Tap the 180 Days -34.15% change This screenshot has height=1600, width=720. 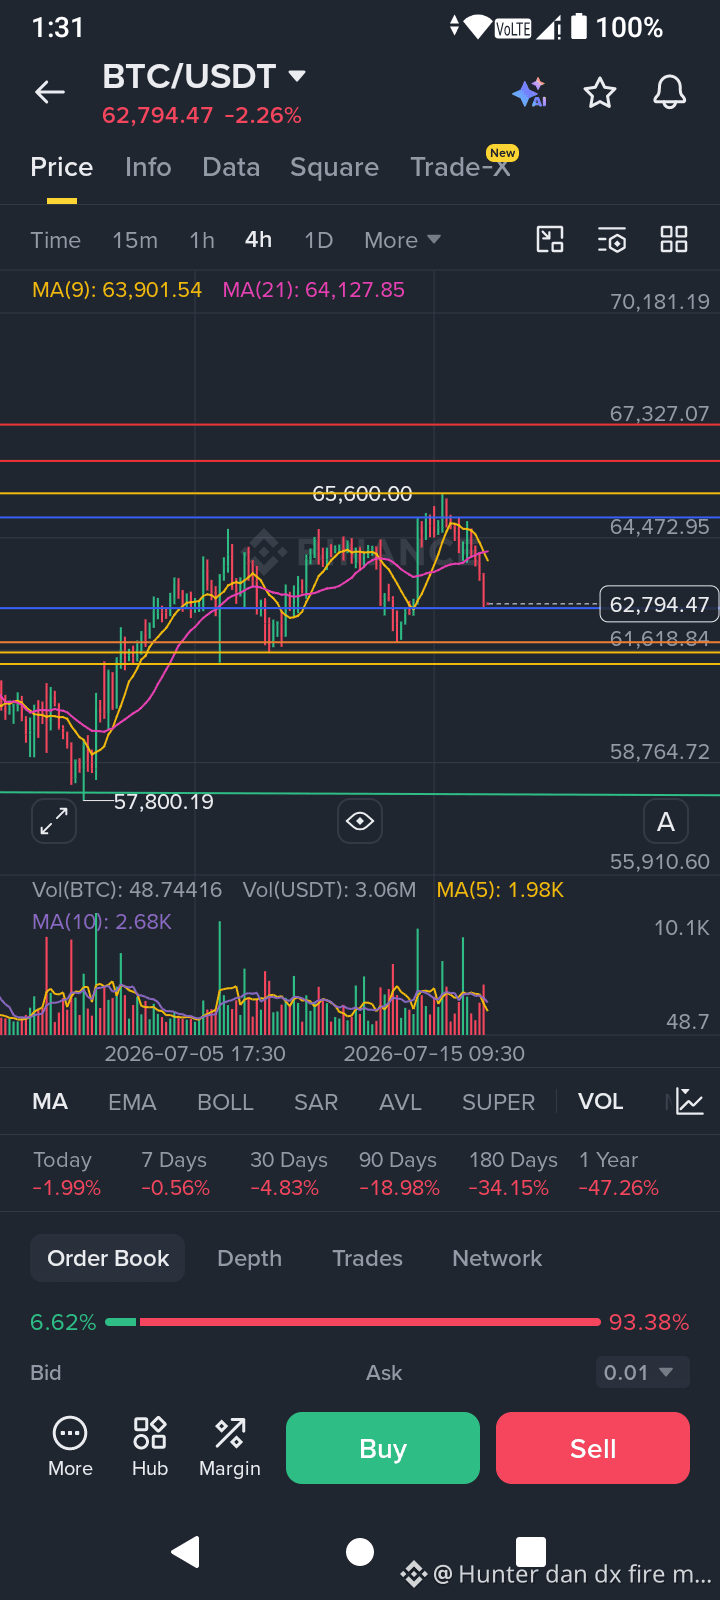tap(512, 1174)
